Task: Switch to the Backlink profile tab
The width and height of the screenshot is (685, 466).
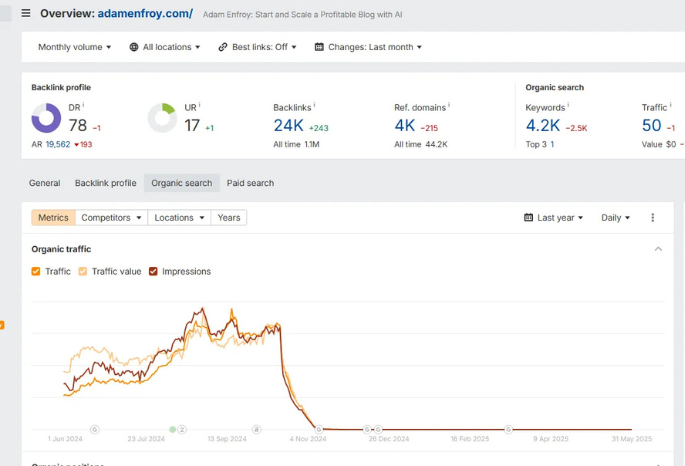Action: tap(105, 183)
